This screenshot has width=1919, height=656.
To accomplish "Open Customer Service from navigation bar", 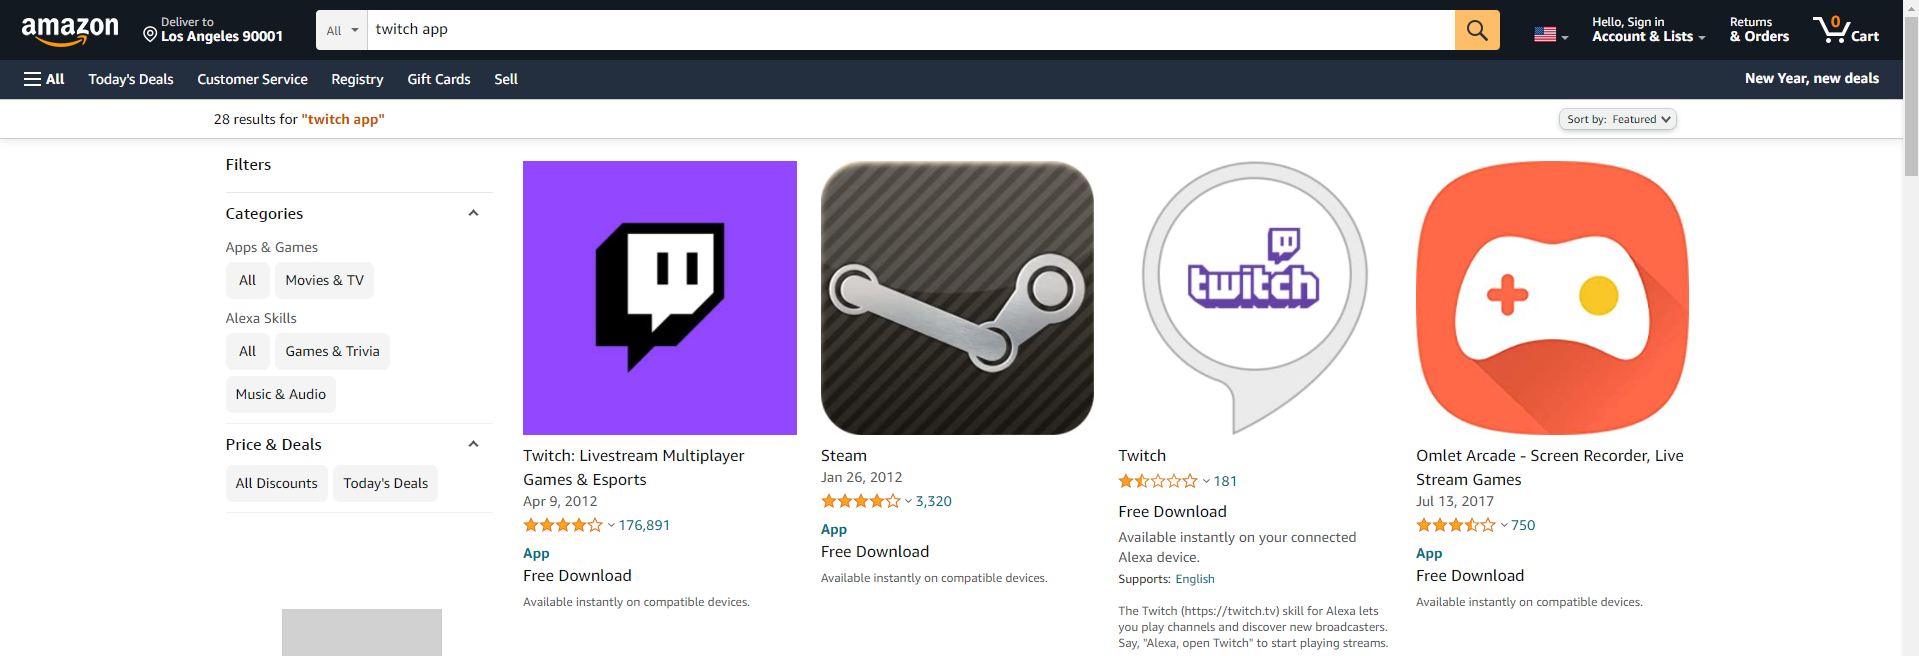I will (x=252, y=79).
